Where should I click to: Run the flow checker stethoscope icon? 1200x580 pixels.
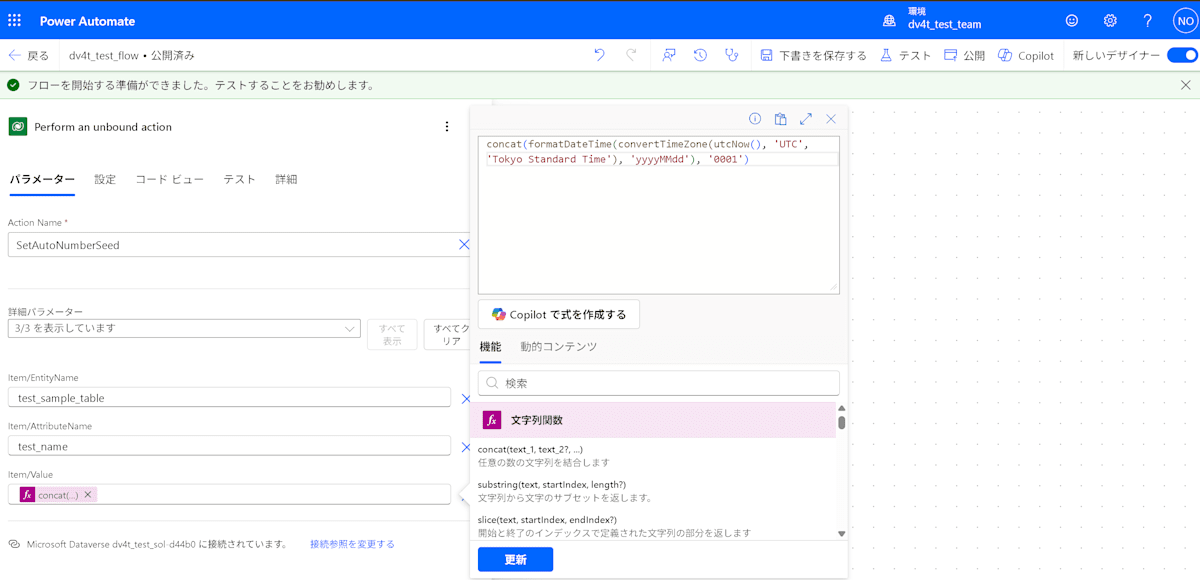pyautogui.click(x=732, y=56)
